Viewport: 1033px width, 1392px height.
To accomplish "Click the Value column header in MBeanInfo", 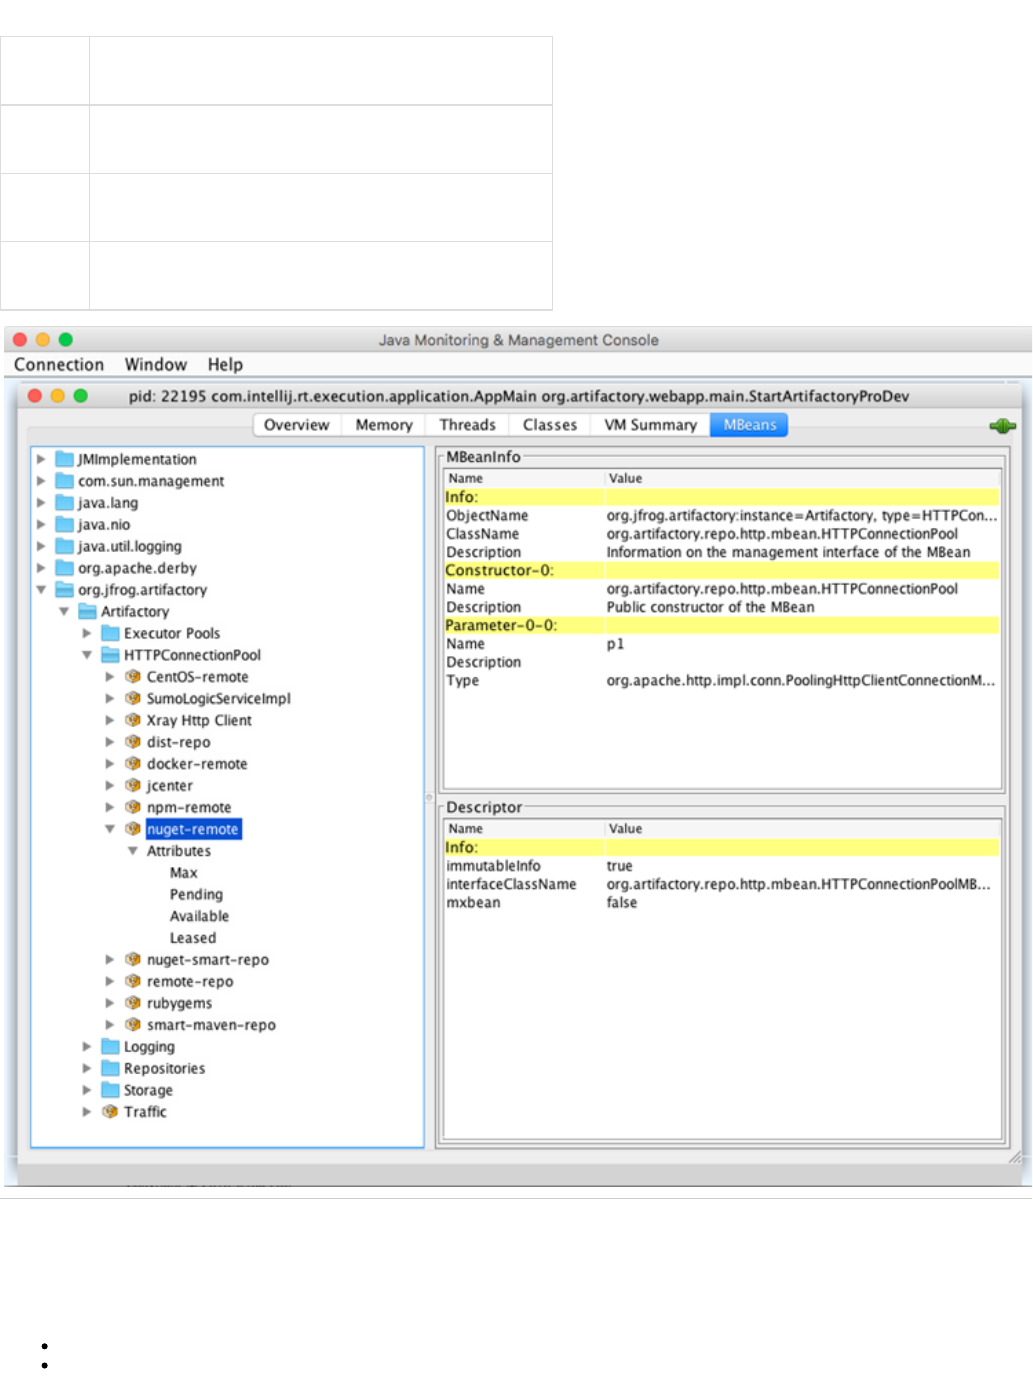I will 802,479.
